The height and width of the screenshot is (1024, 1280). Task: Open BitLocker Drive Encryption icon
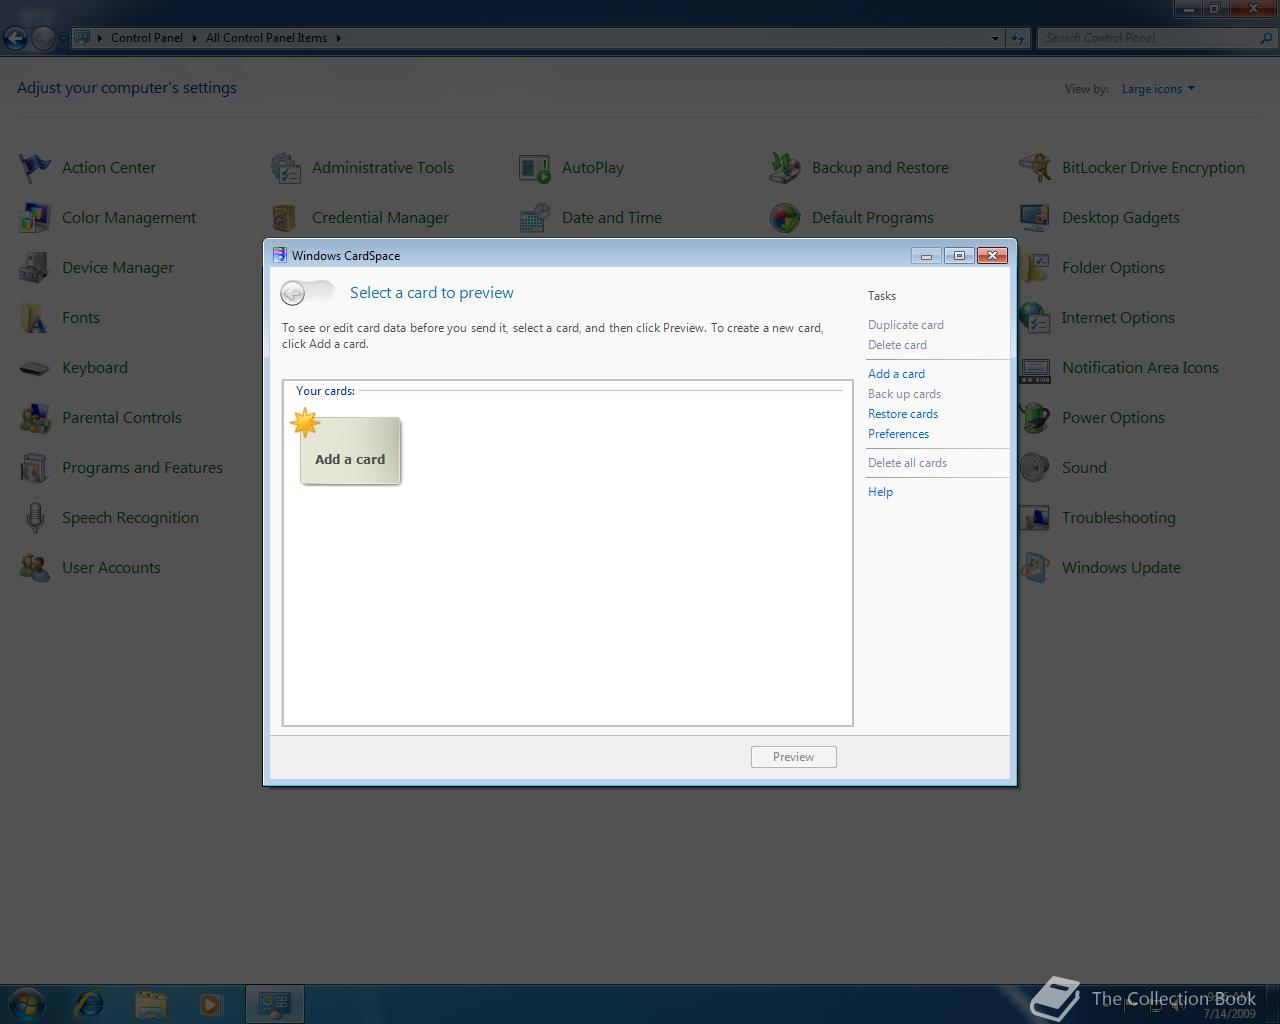pos(1035,168)
